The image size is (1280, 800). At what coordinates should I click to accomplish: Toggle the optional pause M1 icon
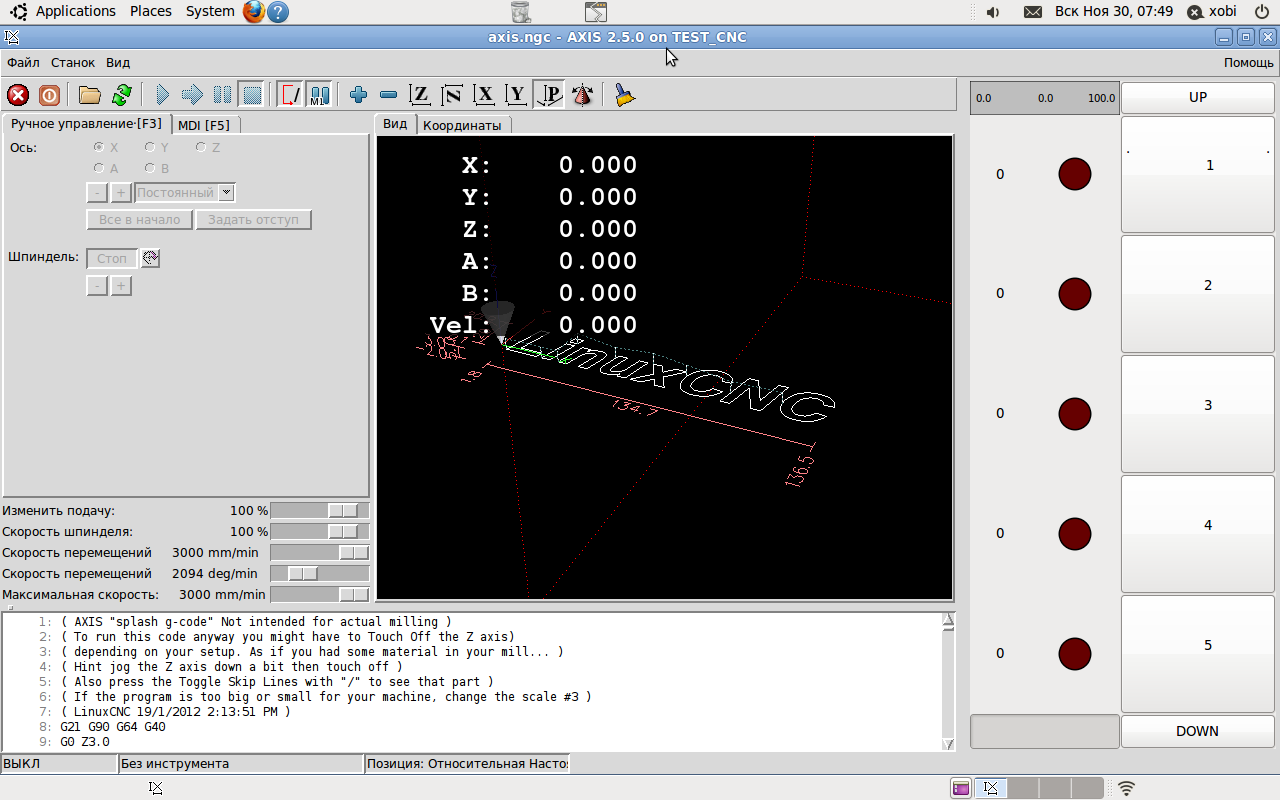click(x=319, y=95)
